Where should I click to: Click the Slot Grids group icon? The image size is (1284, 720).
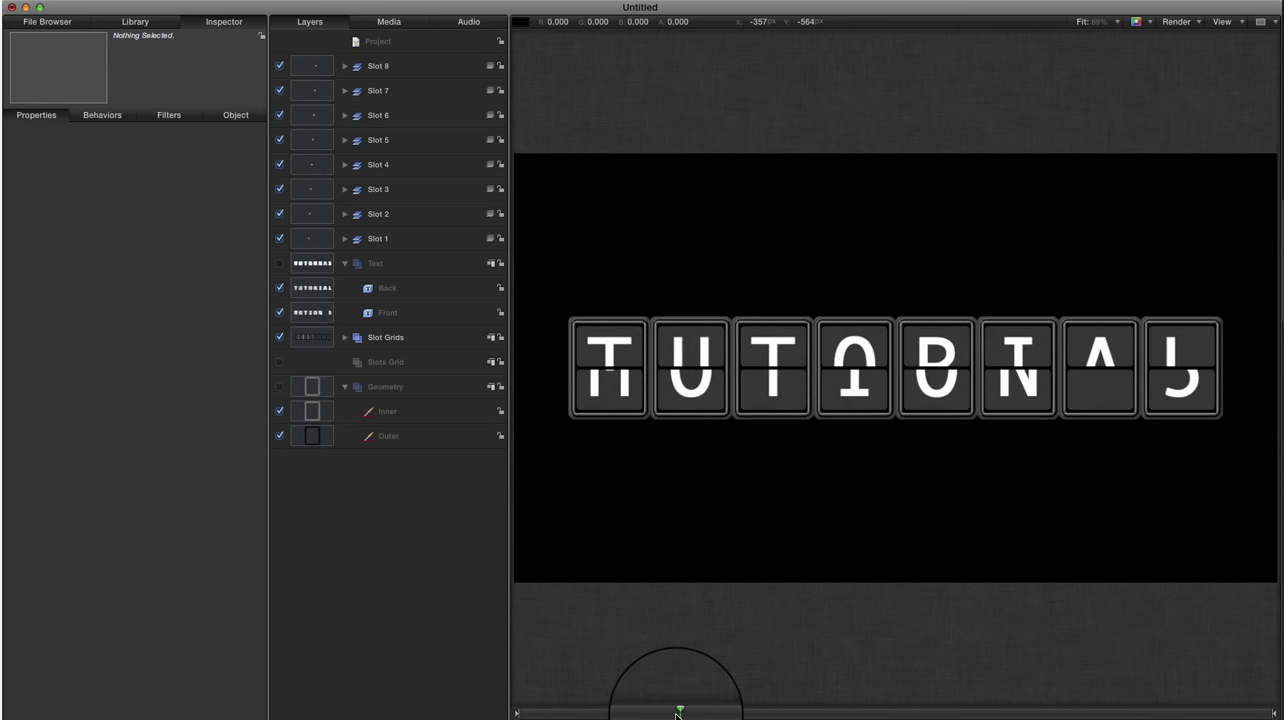coord(357,338)
